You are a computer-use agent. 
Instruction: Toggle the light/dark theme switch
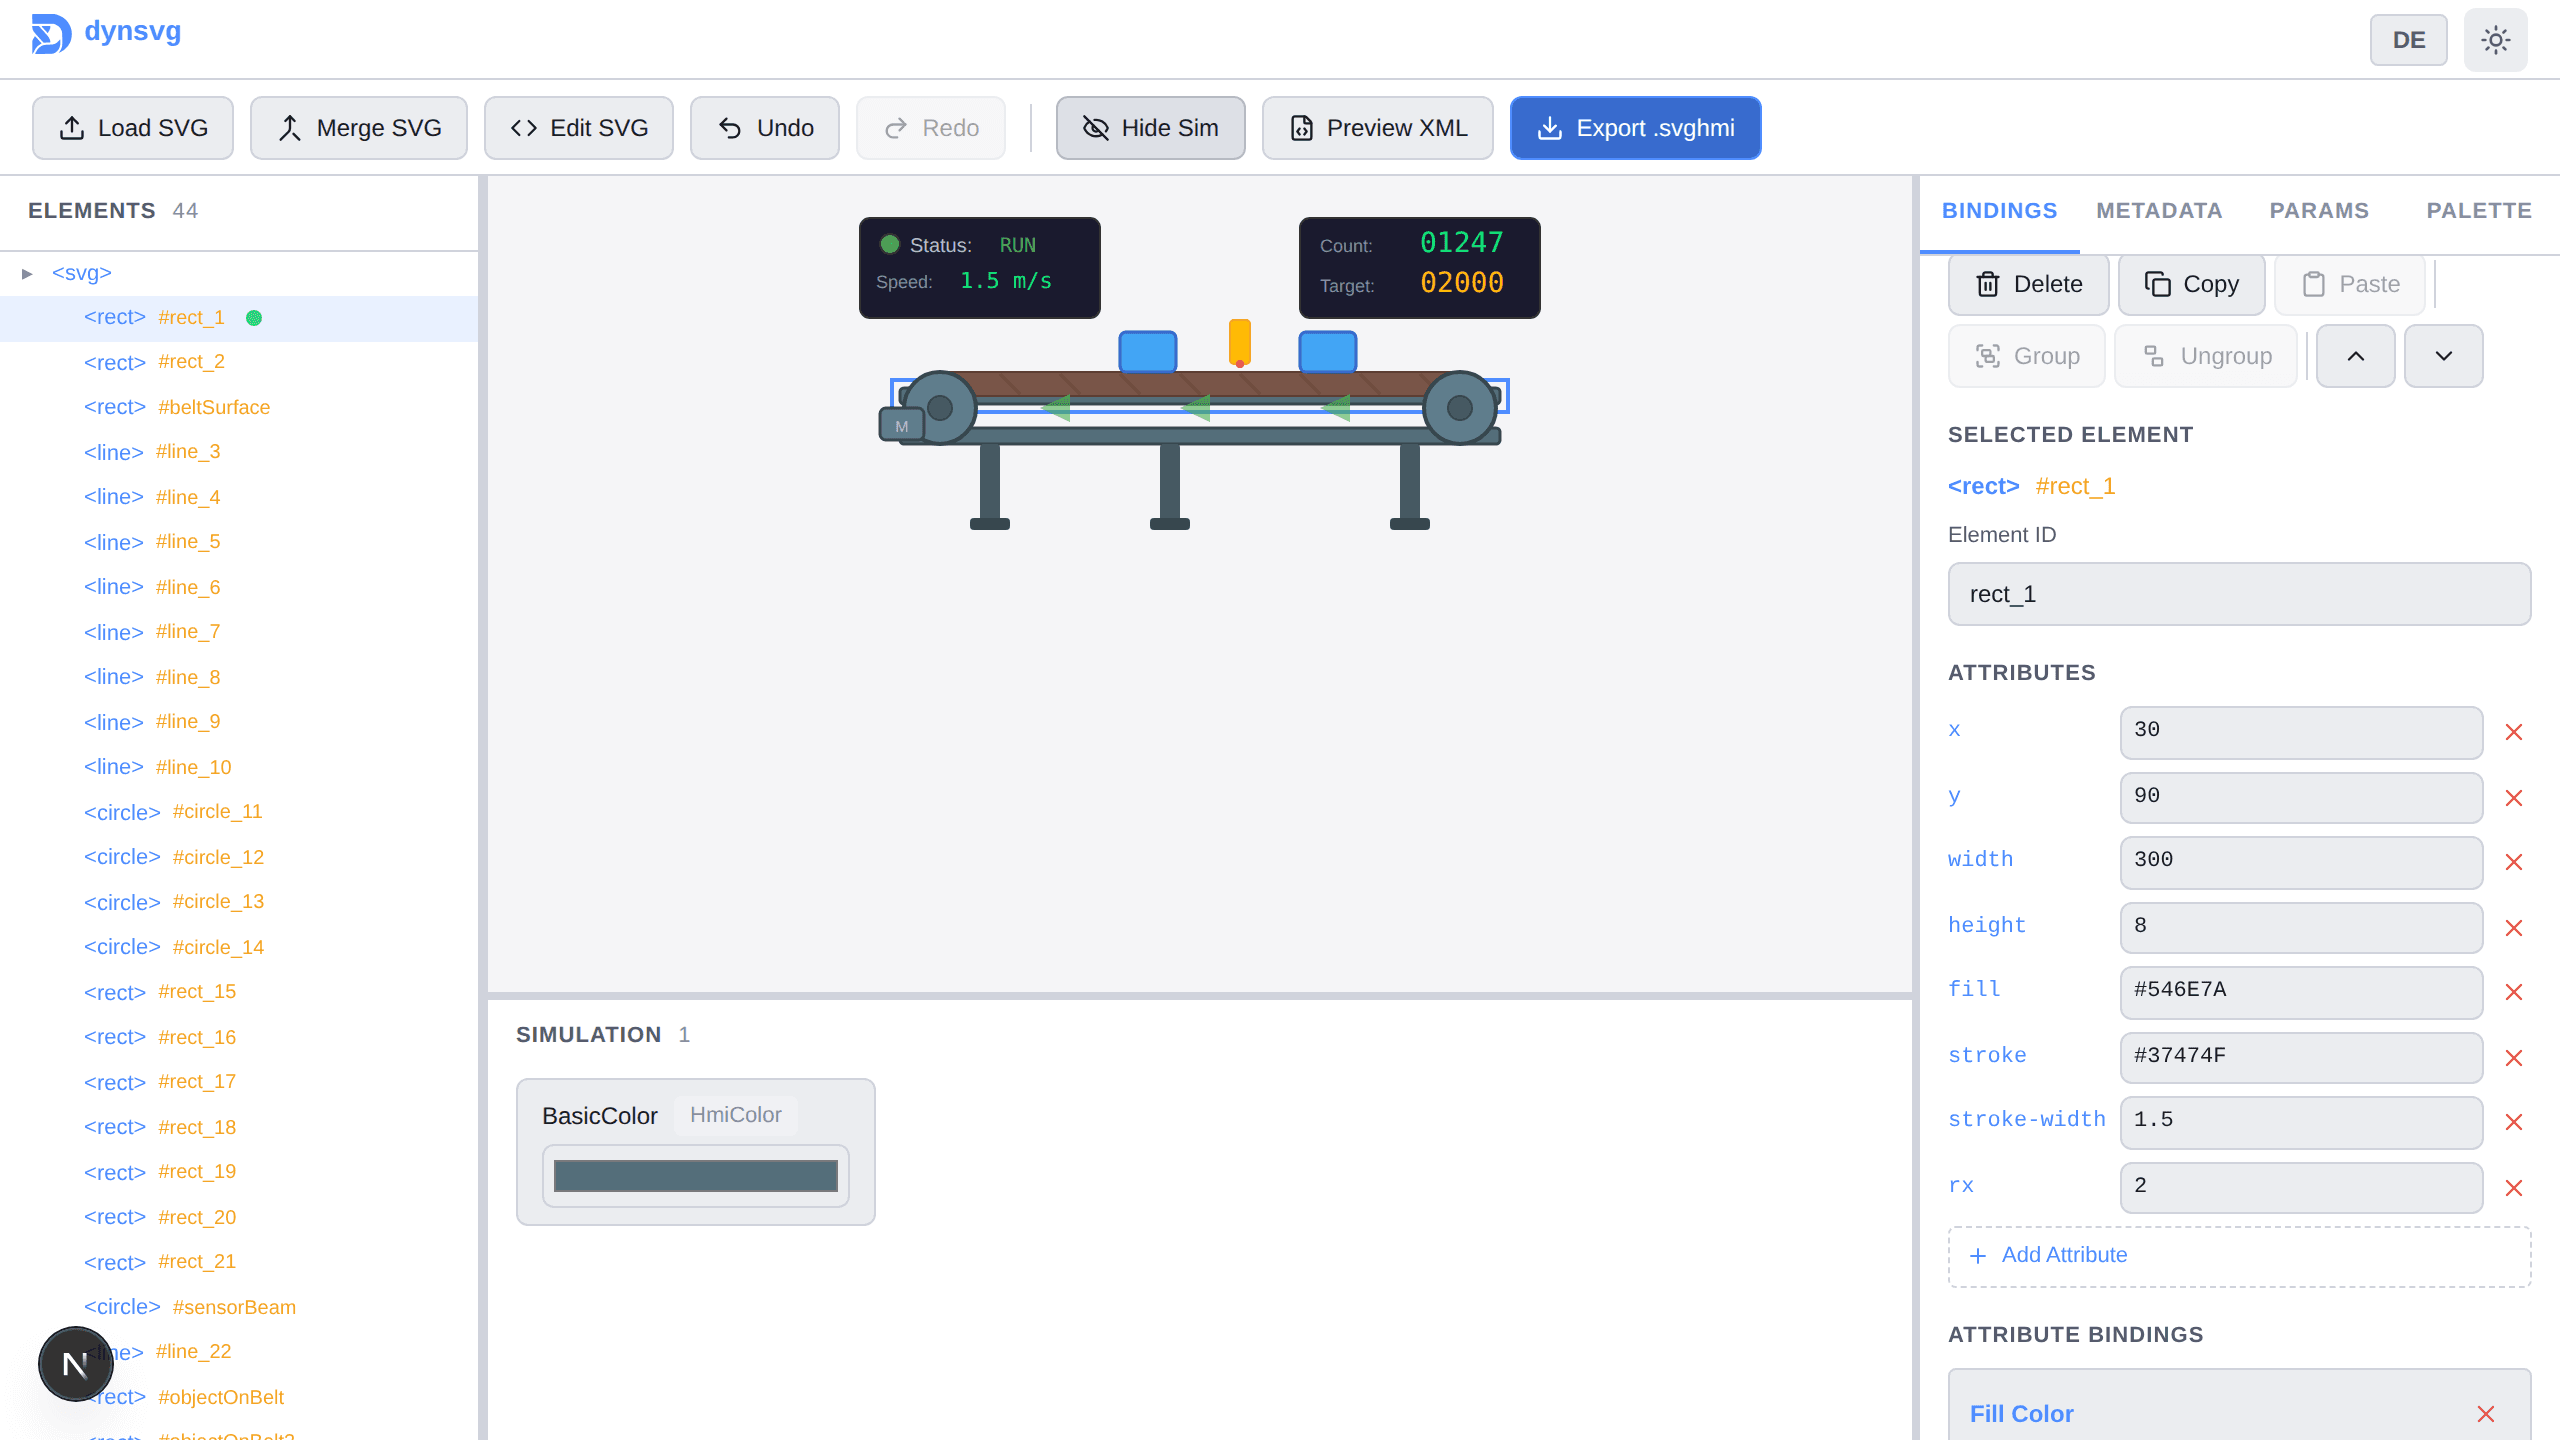2495,39
